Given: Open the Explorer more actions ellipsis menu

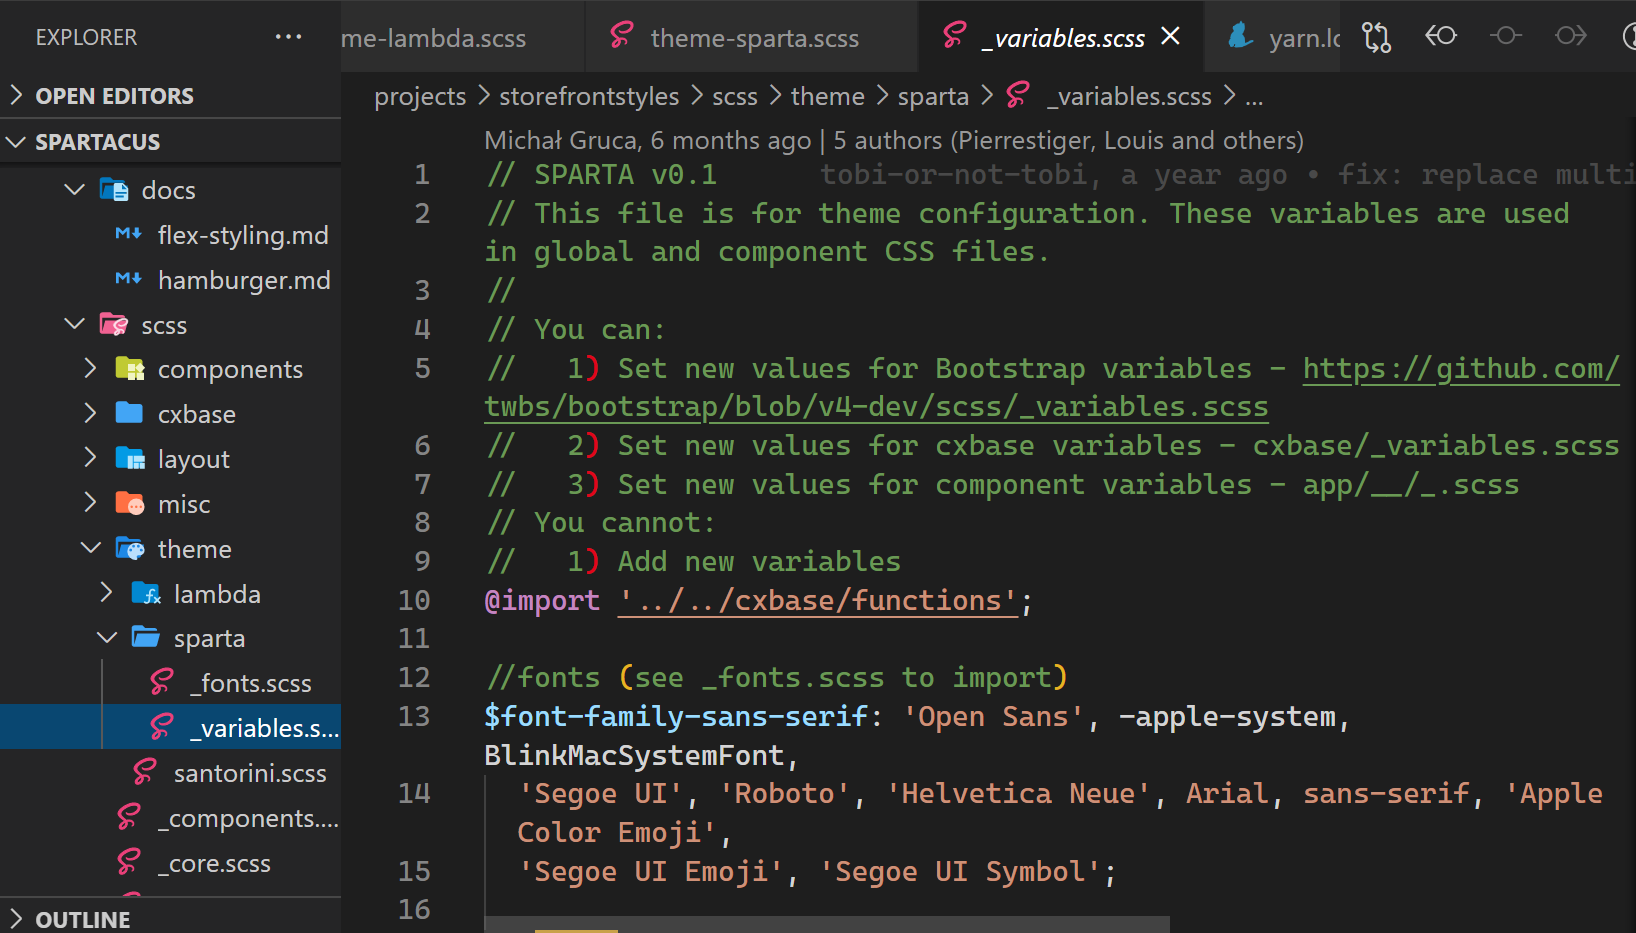Looking at the screenshot, I should [x=288, y=37].
